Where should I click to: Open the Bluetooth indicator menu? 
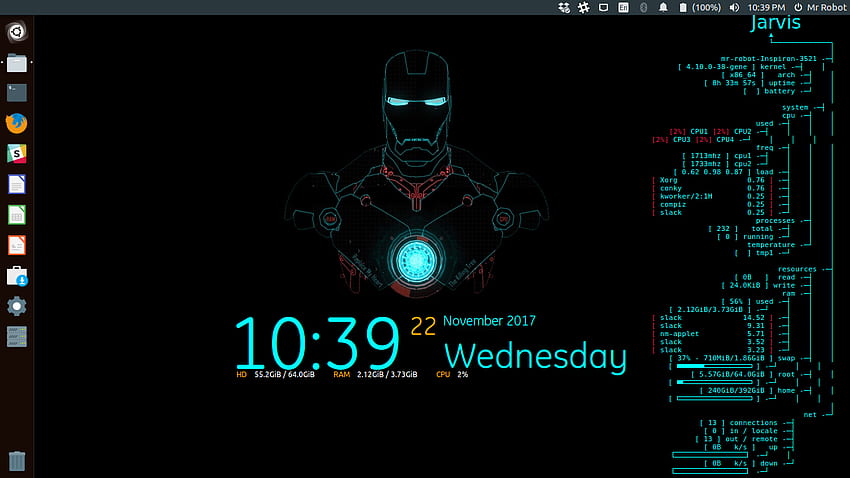(x=643, y=8)
